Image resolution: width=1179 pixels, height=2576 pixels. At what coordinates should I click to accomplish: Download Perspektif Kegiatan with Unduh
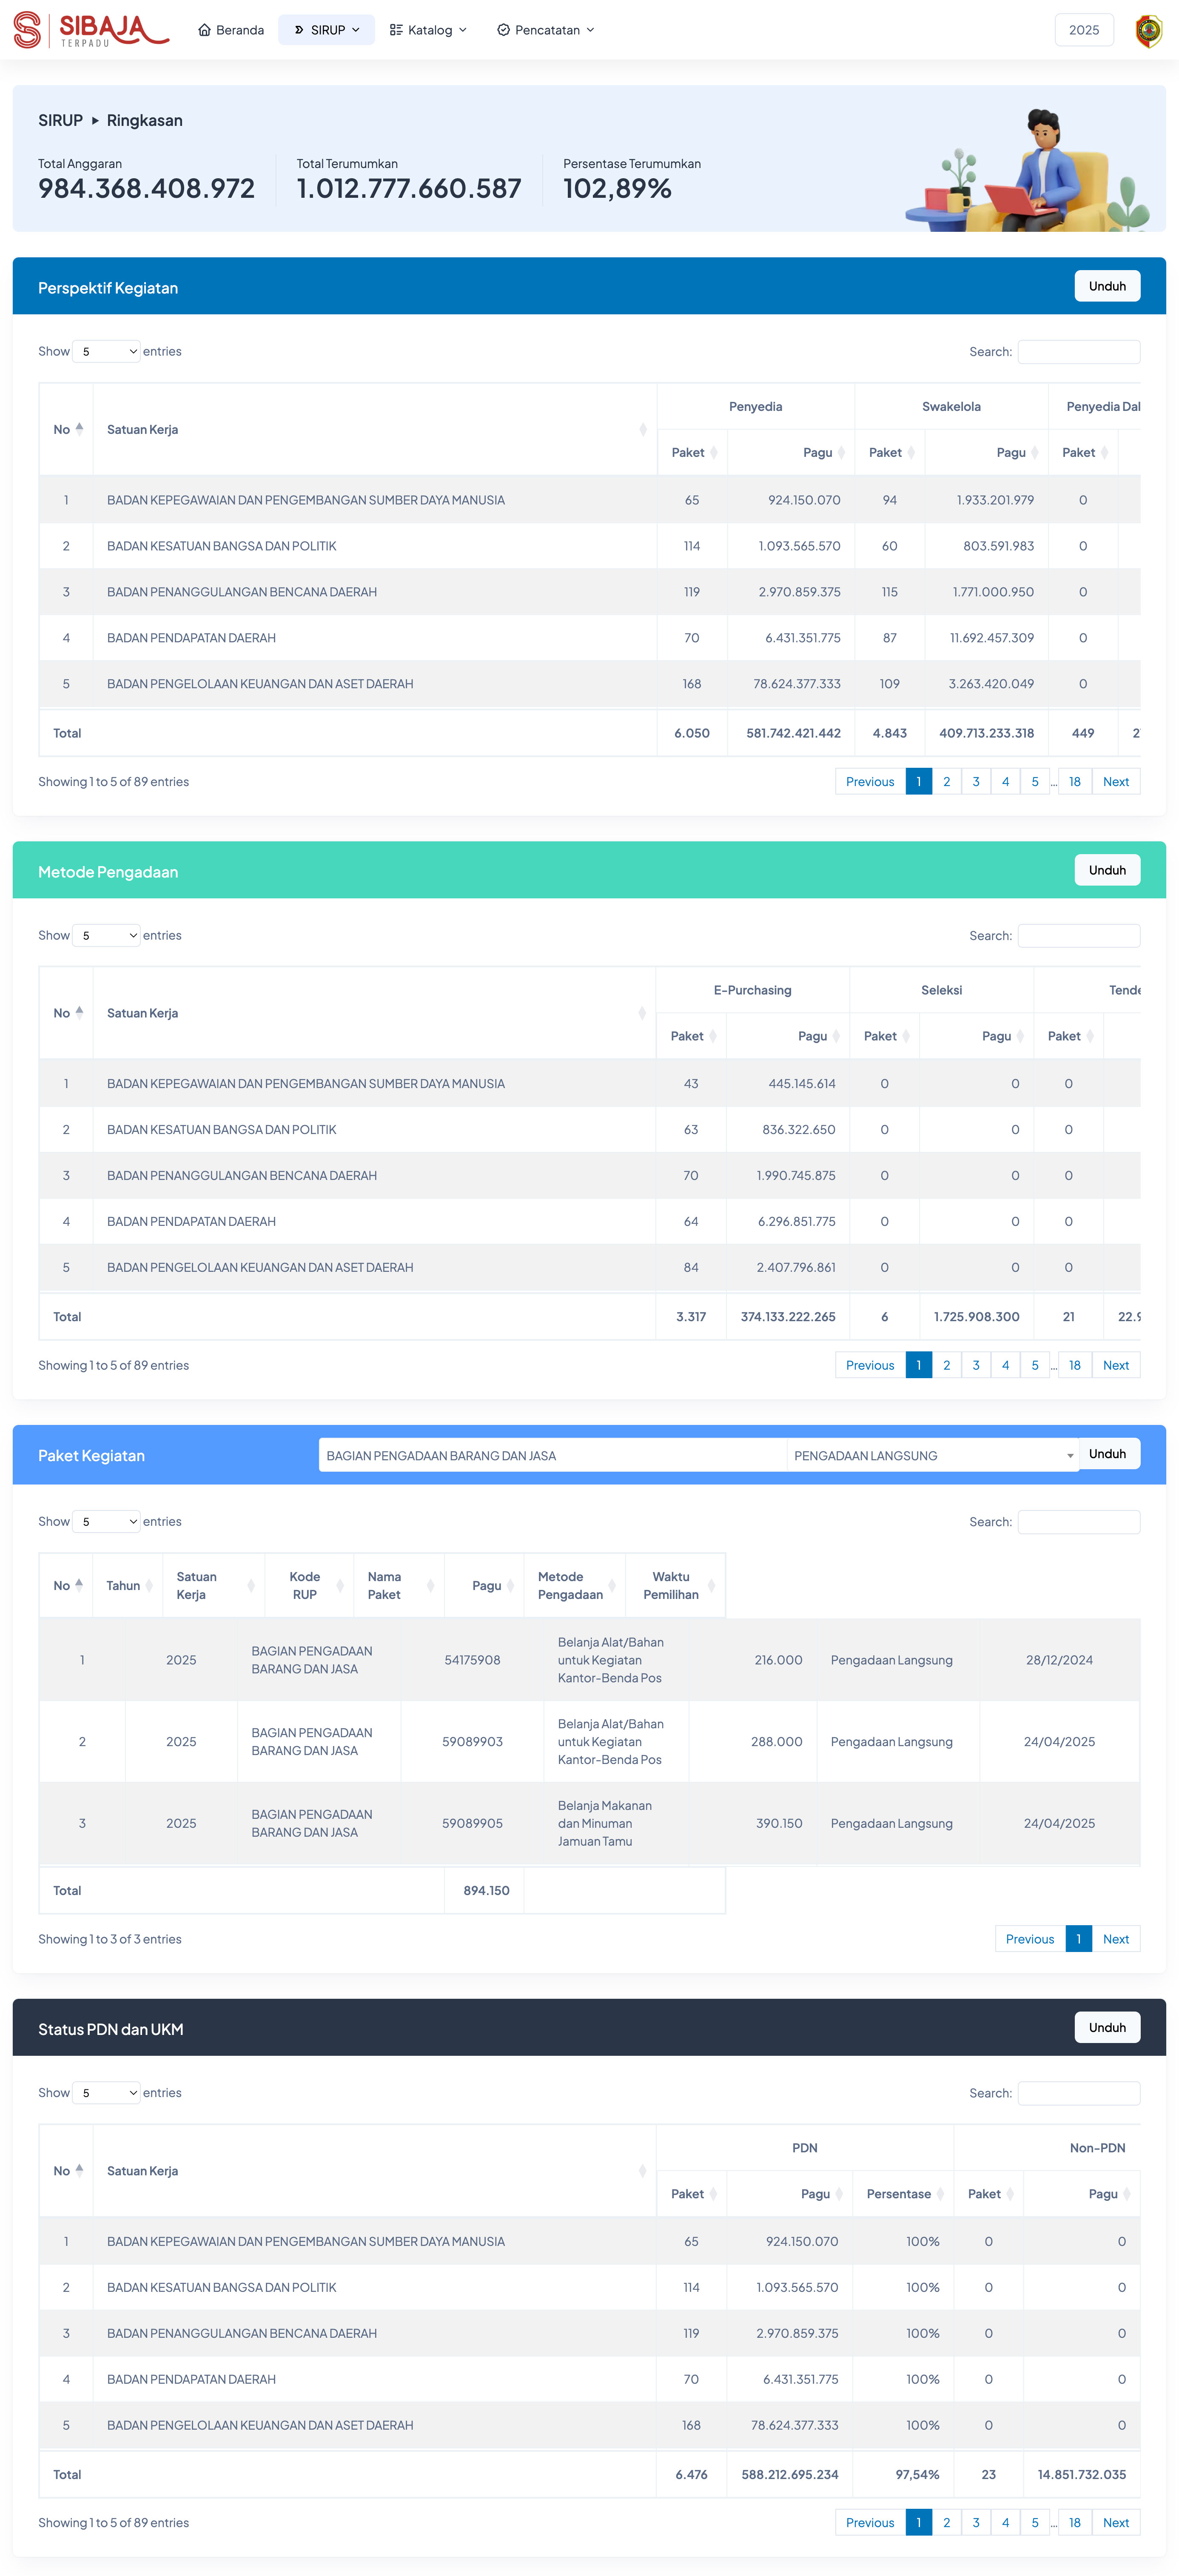1107,286
